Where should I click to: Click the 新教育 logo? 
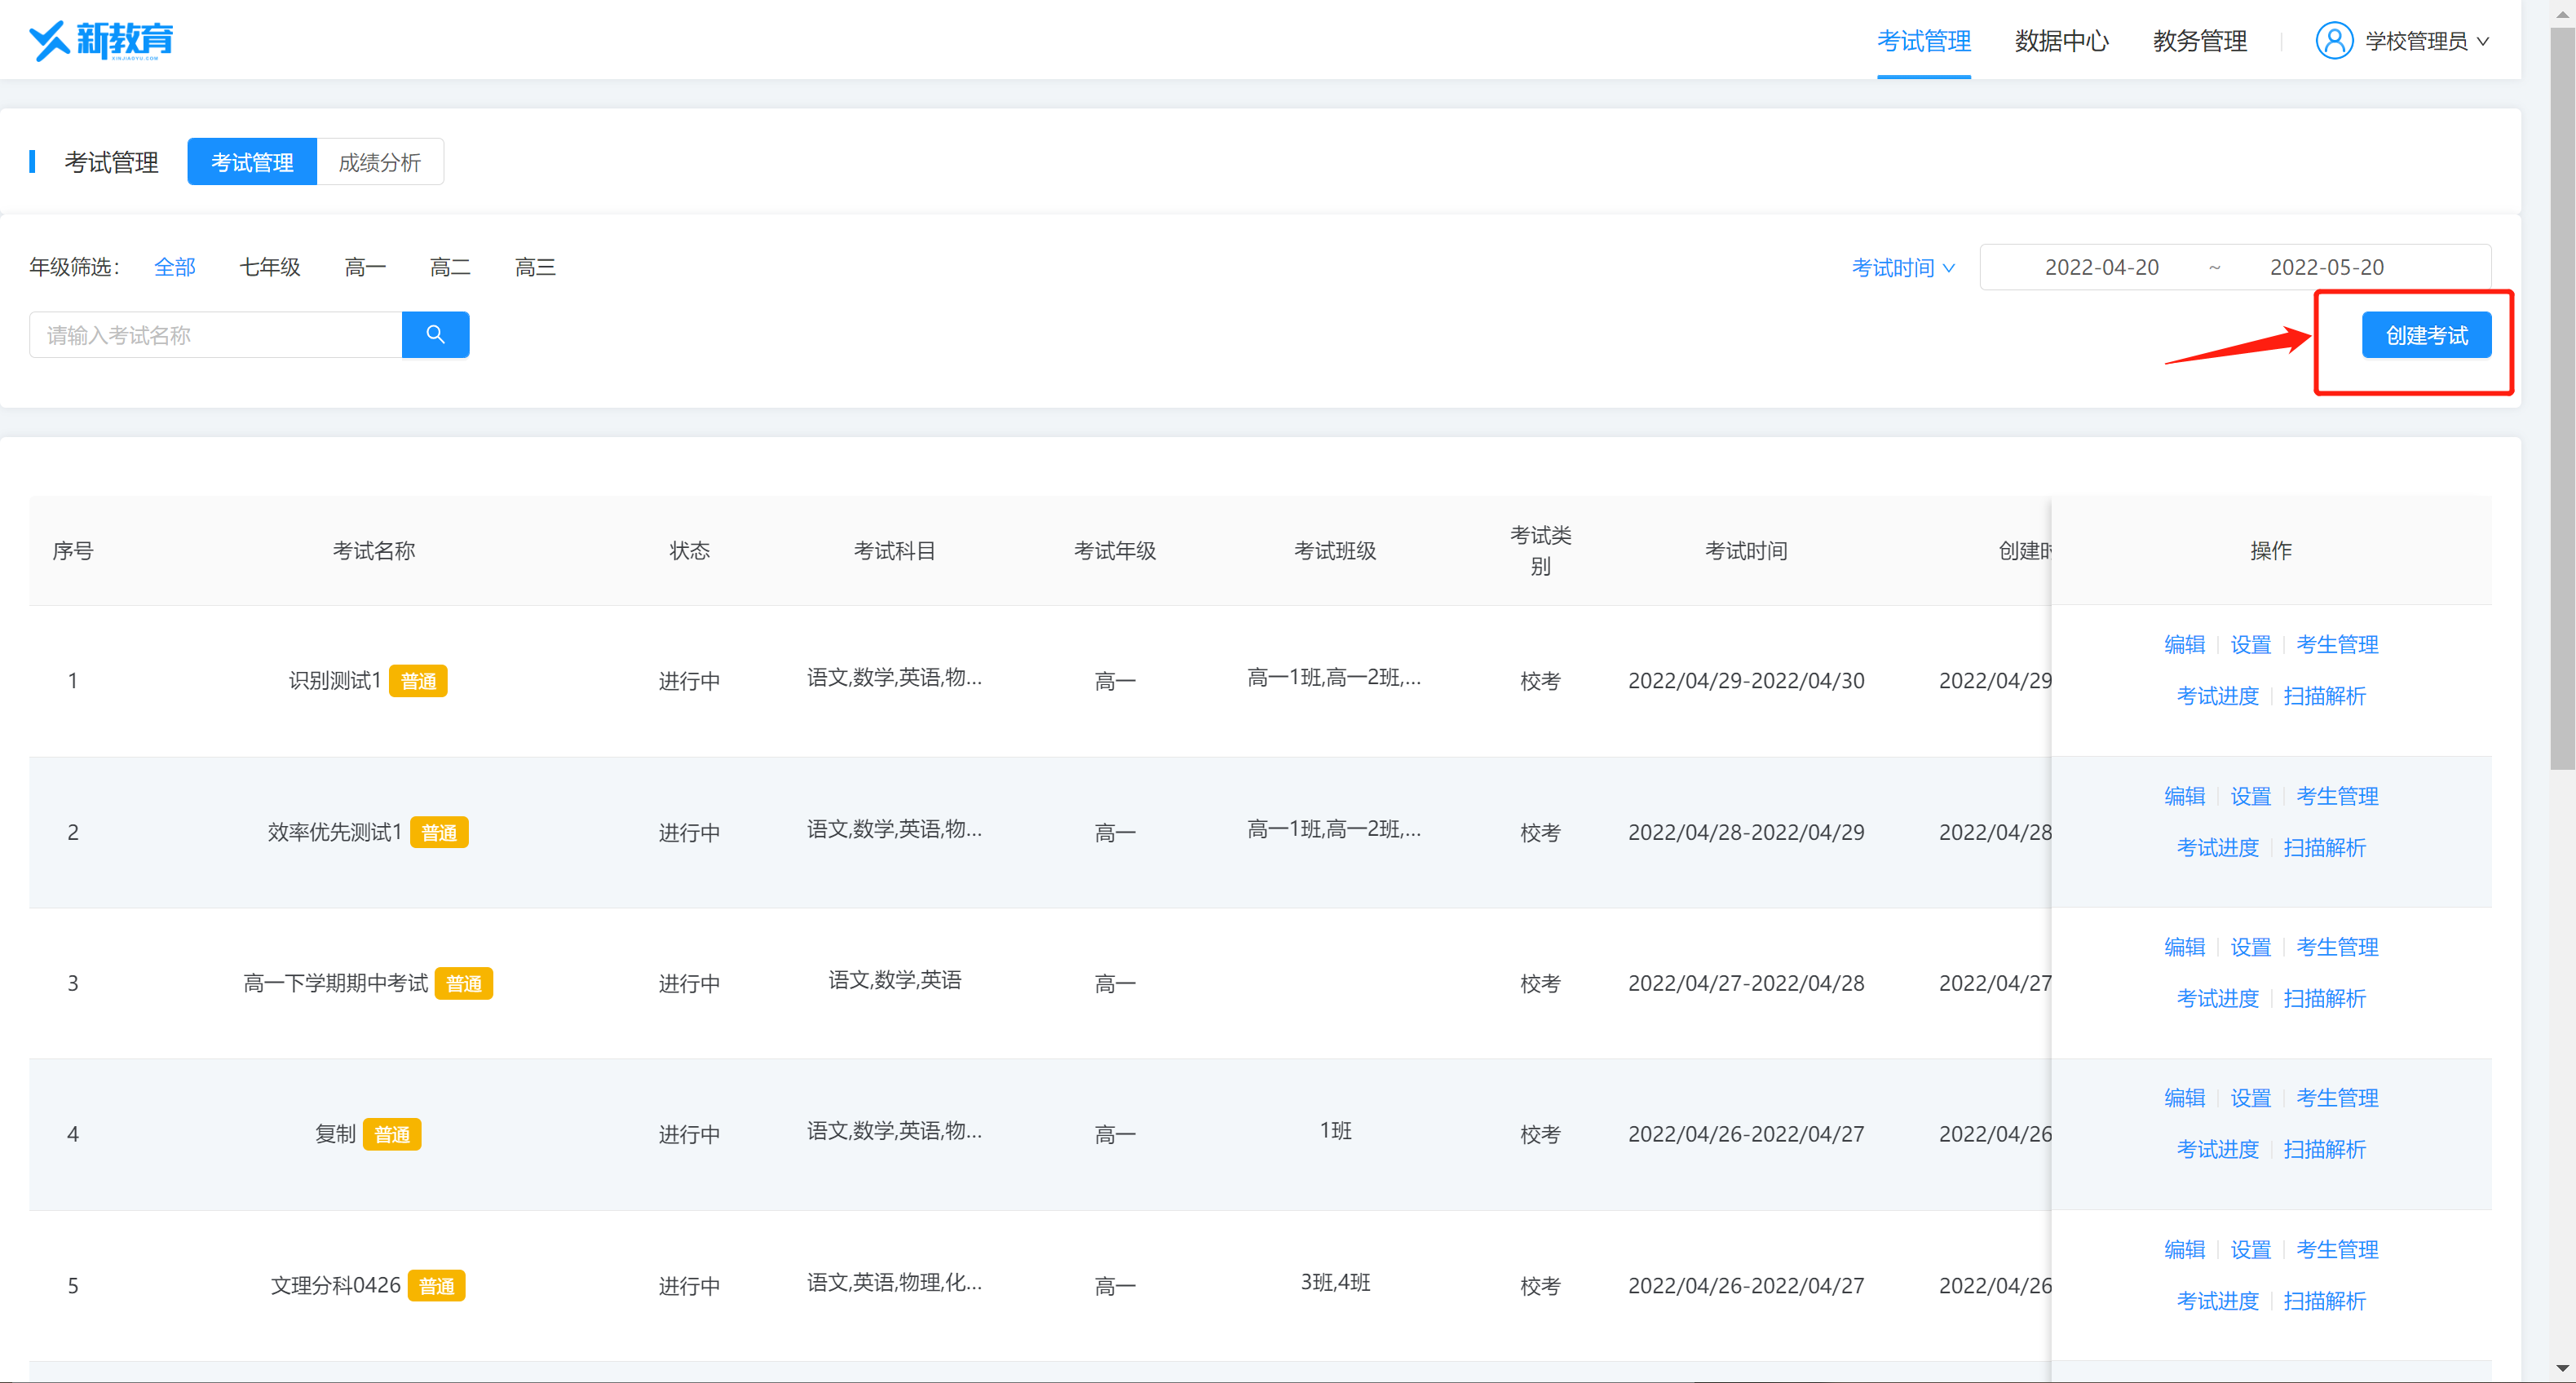pyautogui.click(x=101, y=40)
